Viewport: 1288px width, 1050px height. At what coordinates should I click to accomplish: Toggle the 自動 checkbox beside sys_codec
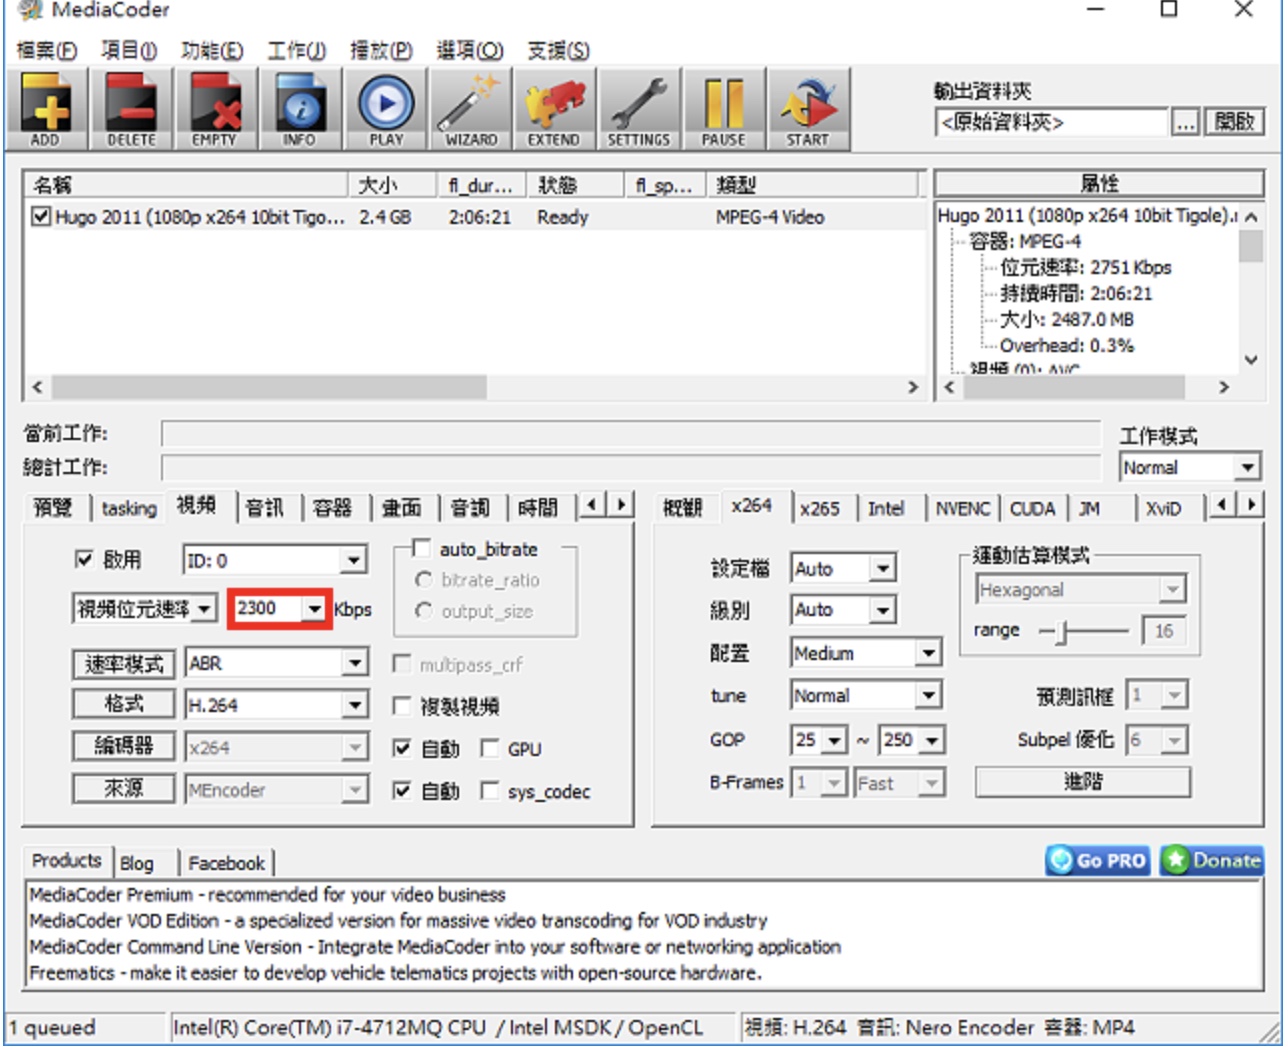tap(402, 790)
